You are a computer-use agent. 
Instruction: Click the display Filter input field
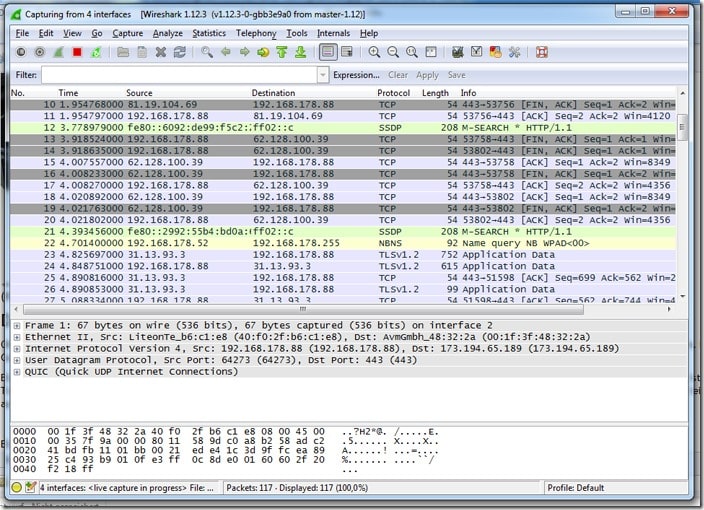(x=180, y=75)
